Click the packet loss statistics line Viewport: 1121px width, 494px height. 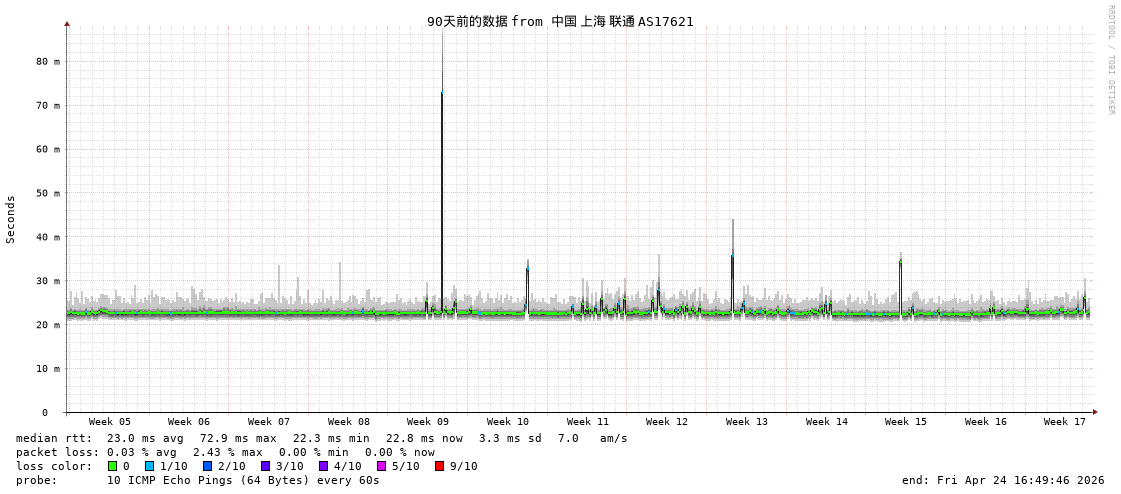click(225, 452)
